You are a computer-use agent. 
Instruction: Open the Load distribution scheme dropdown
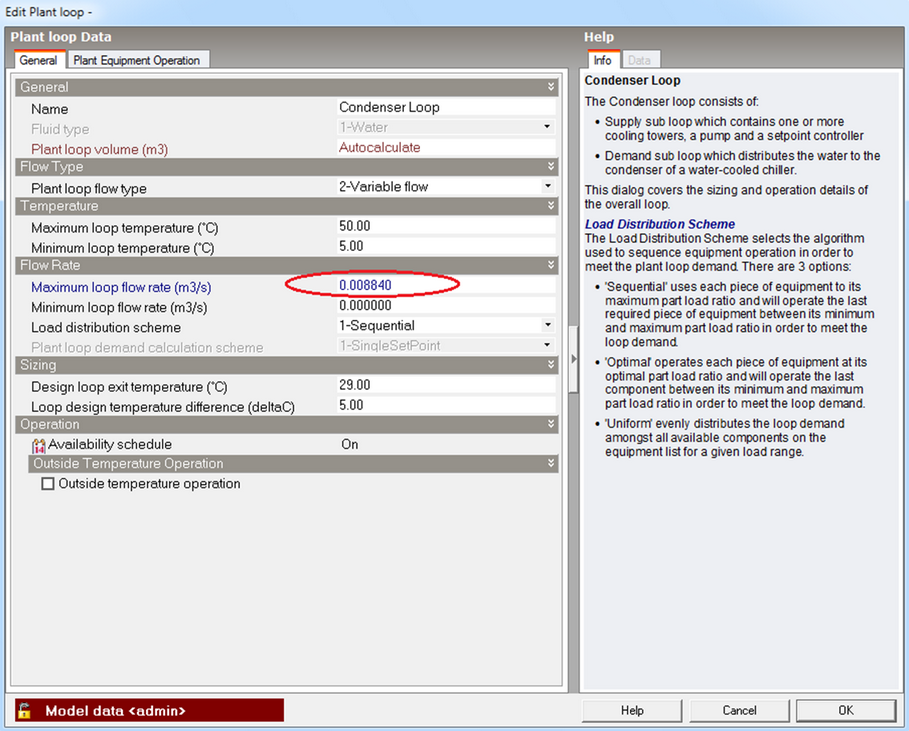point(547,326)
